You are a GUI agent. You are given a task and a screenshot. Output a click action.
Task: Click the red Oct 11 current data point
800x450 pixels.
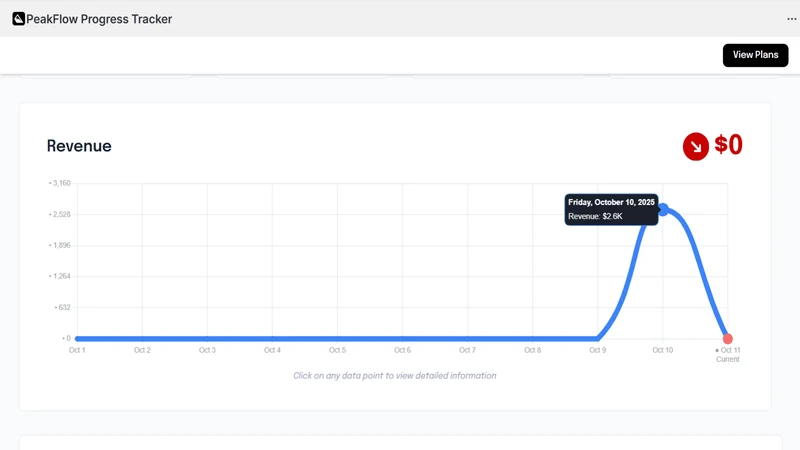pyautogui.click(x=728, y=339)
